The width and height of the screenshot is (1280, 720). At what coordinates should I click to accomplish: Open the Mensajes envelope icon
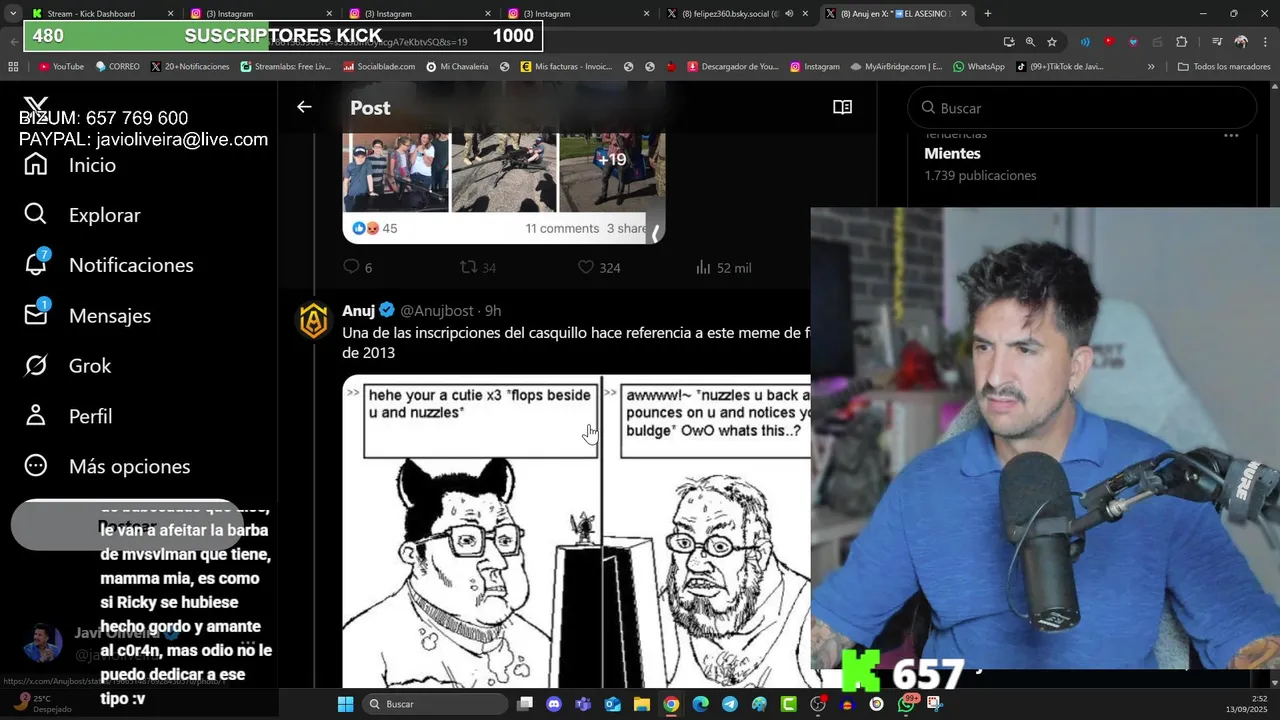(x=36, y=314)
